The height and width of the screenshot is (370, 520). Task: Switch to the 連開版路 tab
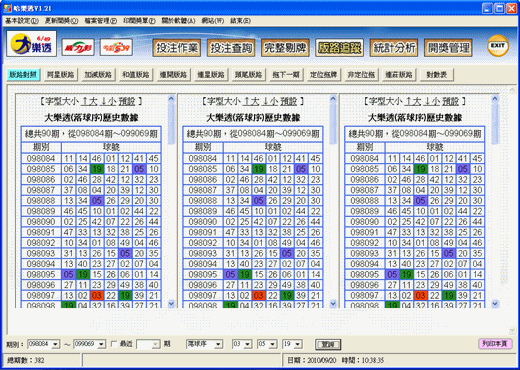click(x=173, y=74)
